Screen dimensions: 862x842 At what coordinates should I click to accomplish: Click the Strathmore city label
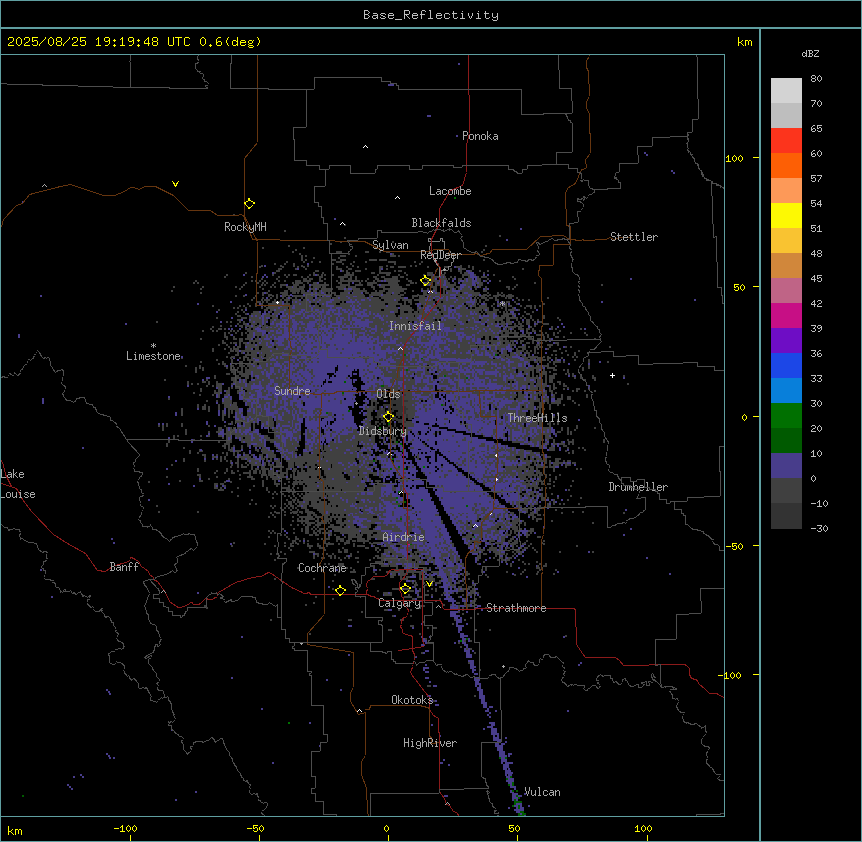click(x=516, y=608)
